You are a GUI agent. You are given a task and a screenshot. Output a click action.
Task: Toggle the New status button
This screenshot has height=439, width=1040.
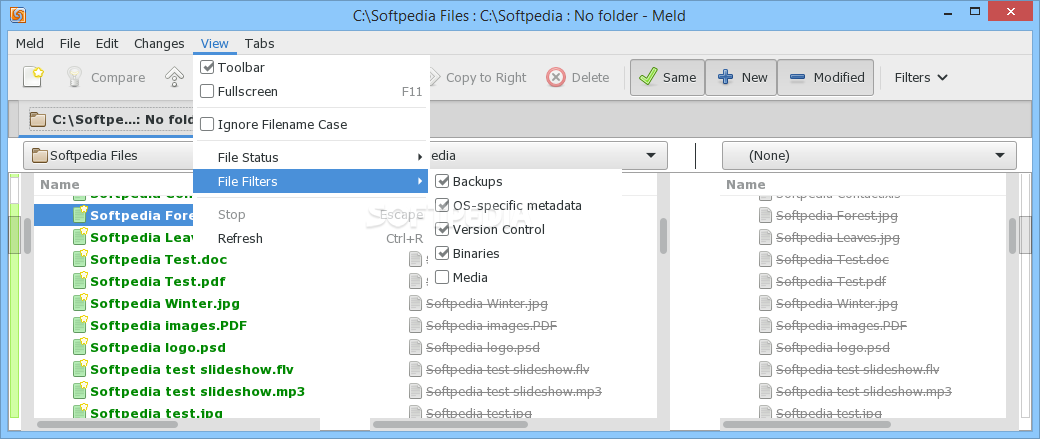click(x=741, y=78)
